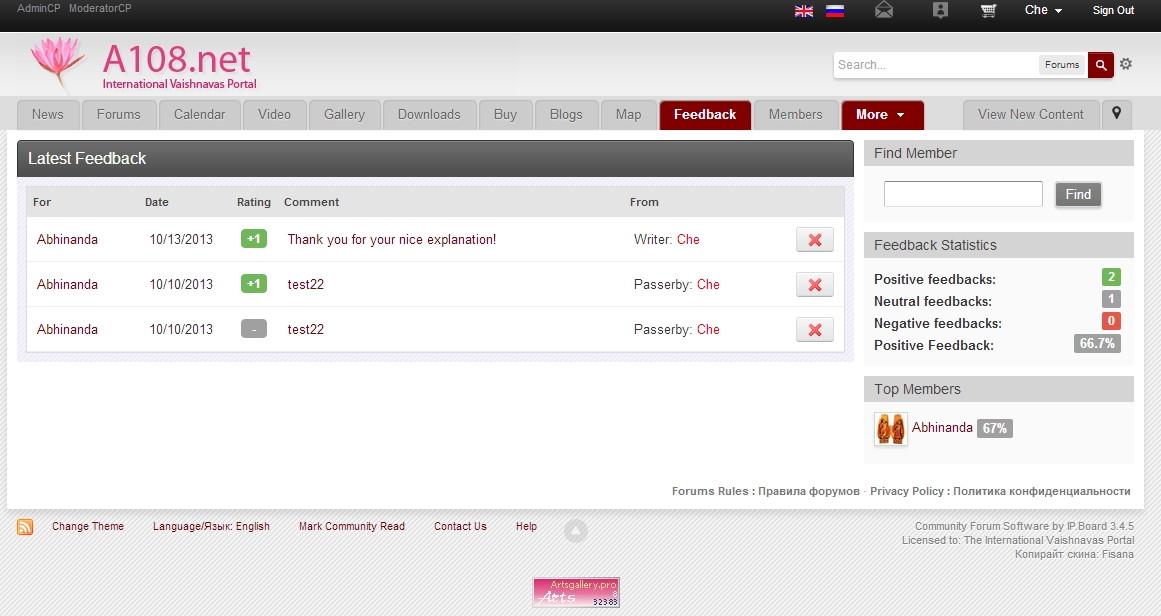Switch language via the UK flag icon
The image size is (1161, 616).
pos(803,11)
